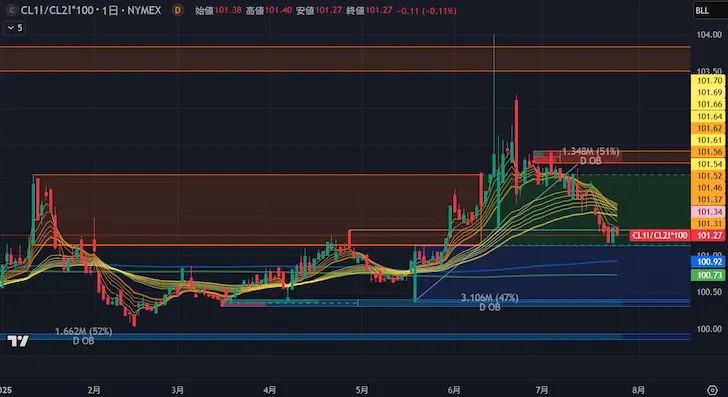The height and width of the screenshot is (397, 728).
Task: Click the orange 101.62 price label
Action: pyautogui.click(x=708, y=128)
